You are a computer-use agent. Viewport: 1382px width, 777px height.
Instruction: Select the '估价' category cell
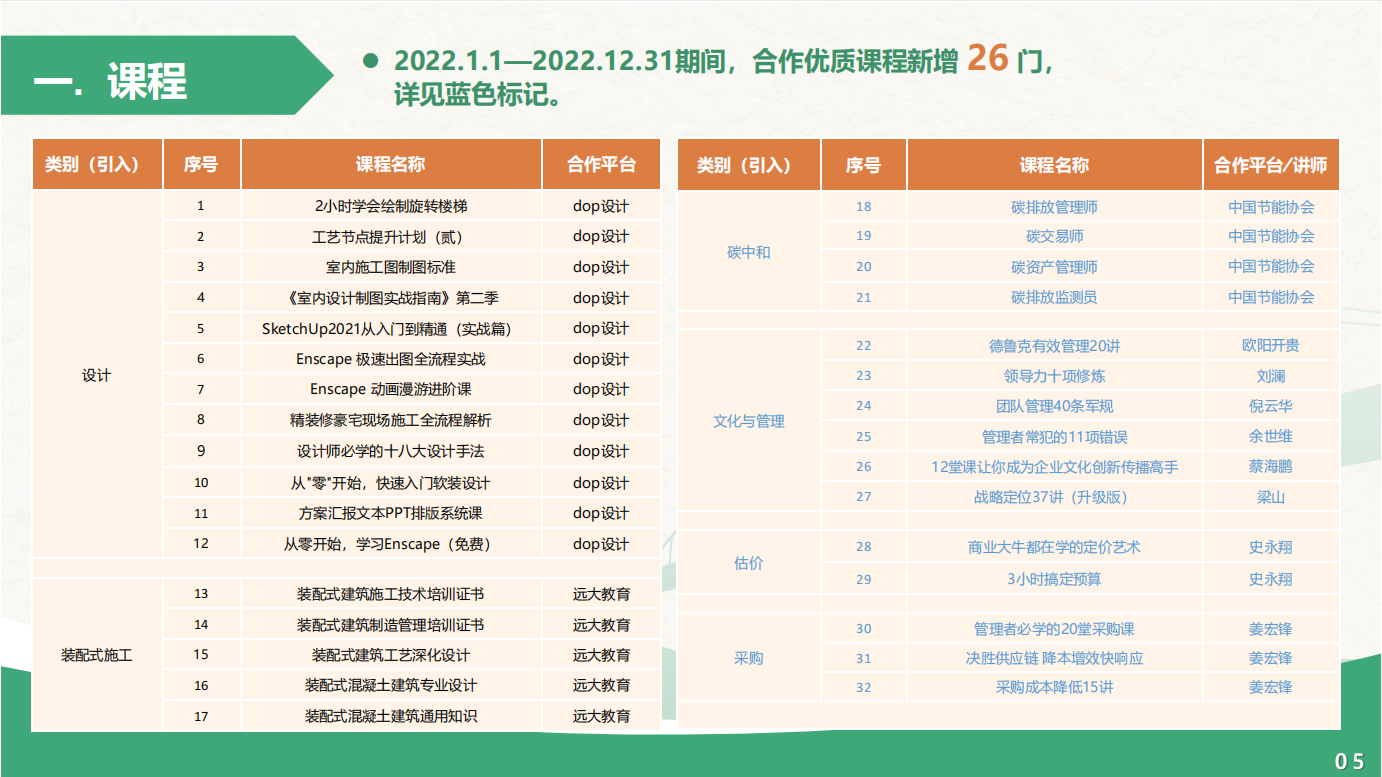pyautogui.click(x=749, y=563)
